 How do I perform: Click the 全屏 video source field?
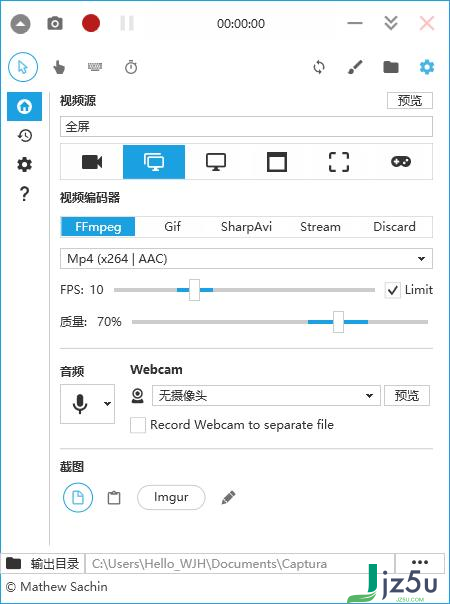[x=246, y=126]
